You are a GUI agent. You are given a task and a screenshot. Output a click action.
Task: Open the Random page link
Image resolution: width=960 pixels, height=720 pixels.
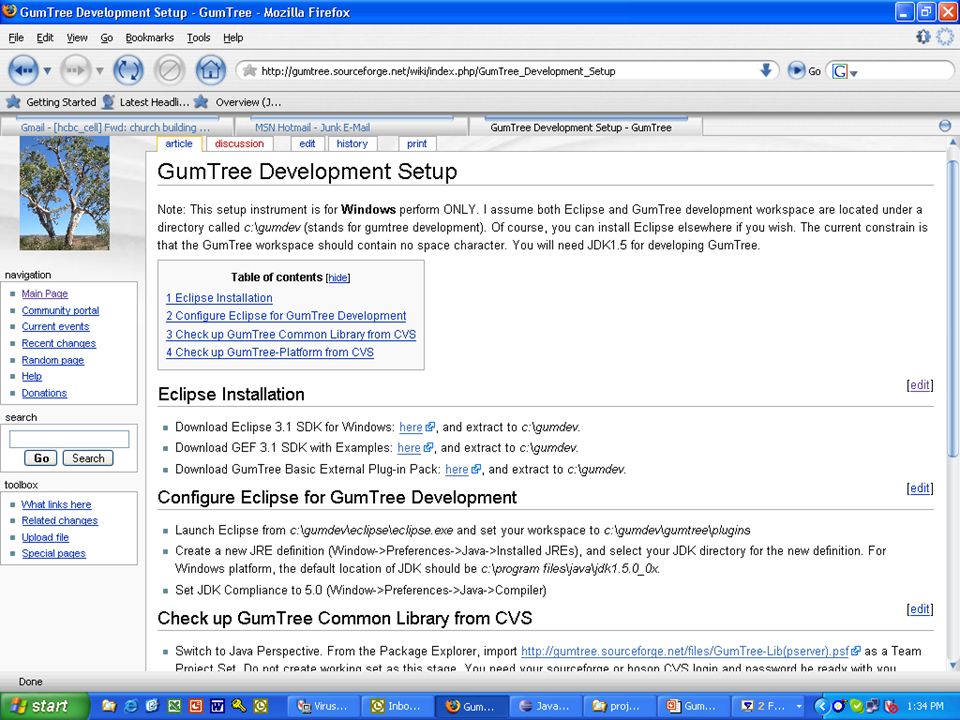pyautogui.click(x=53, y=360)
